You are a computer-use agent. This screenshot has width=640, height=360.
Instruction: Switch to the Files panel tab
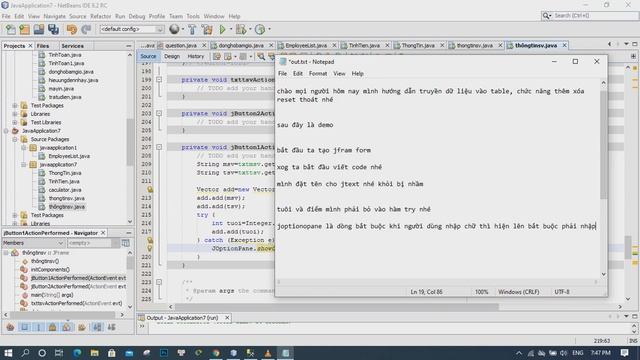pos(43,46)
